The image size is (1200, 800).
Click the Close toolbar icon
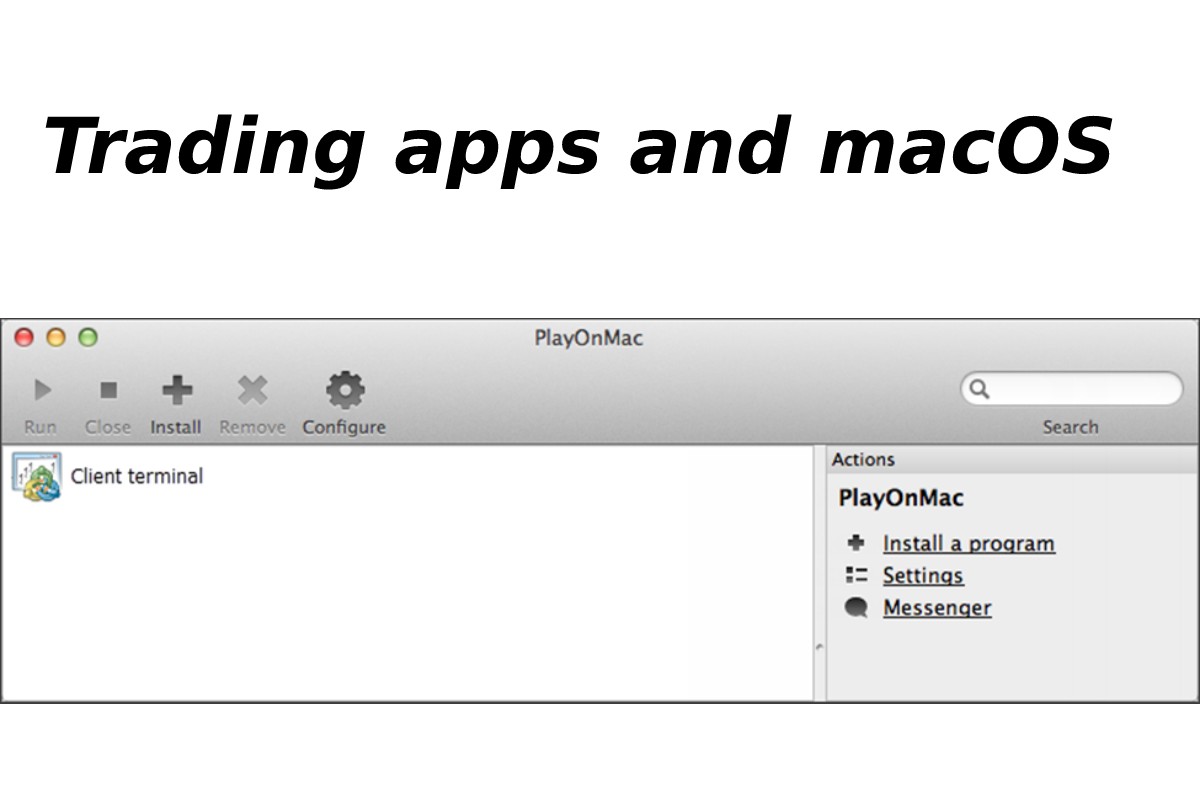coord(108,390)
